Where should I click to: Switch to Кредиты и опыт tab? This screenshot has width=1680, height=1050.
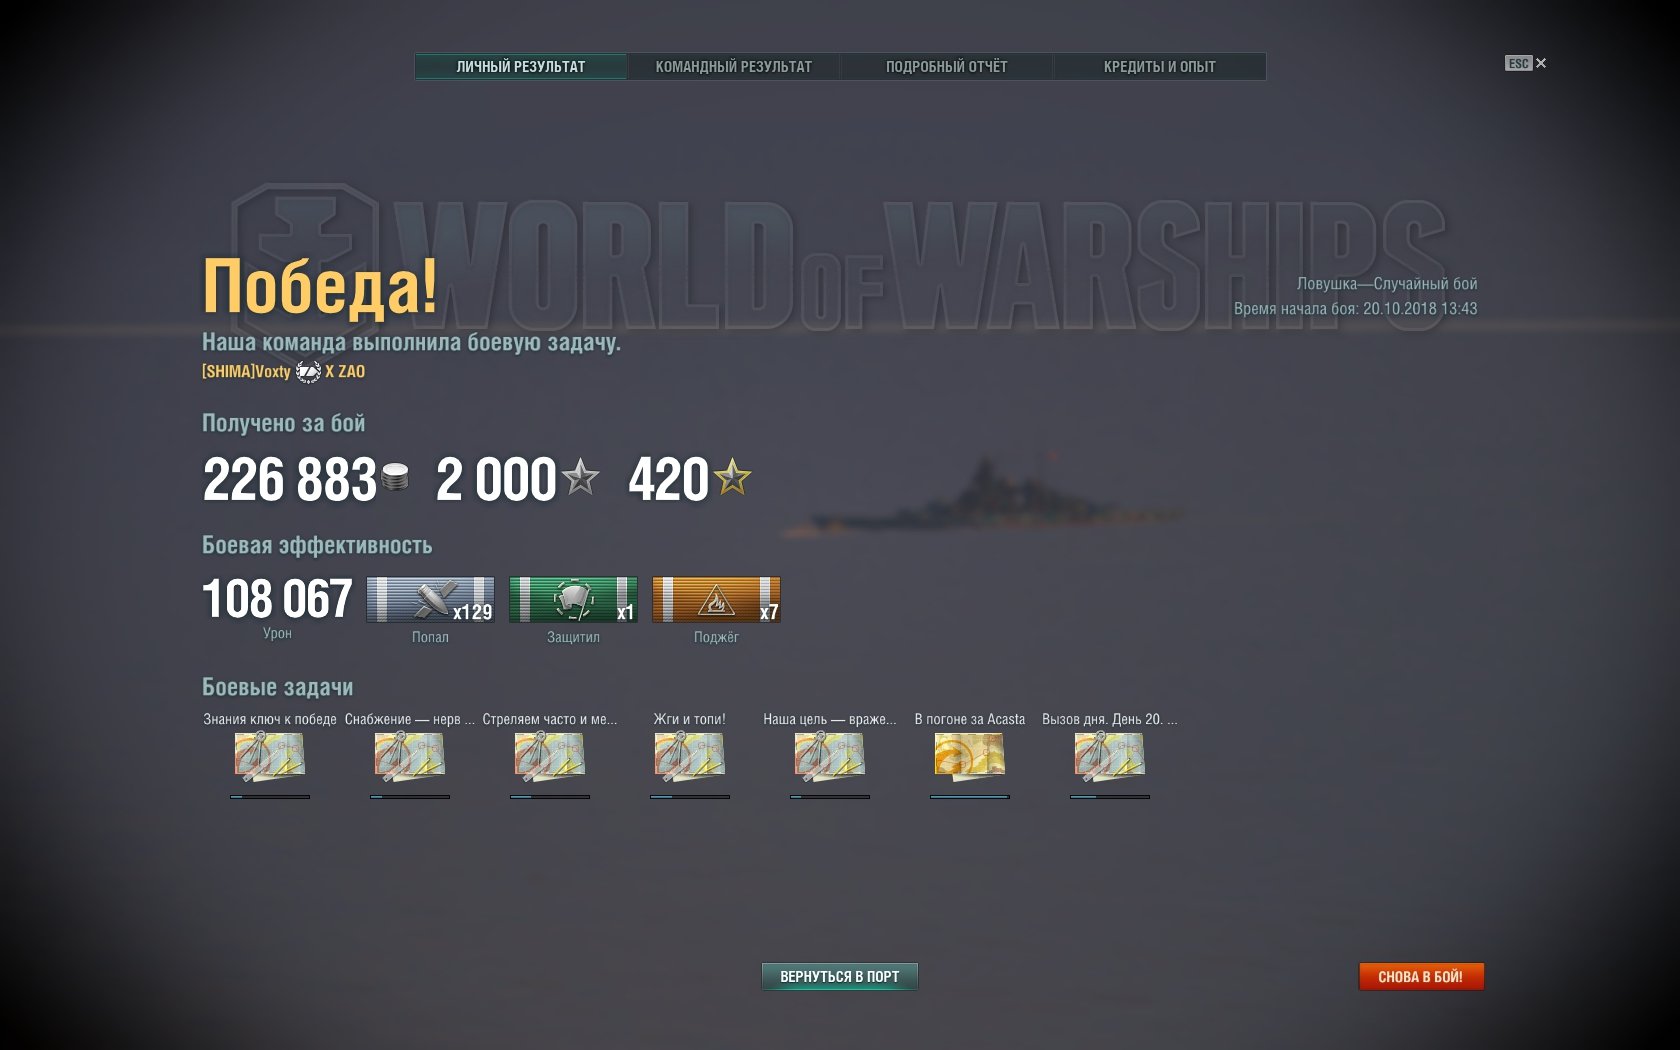[x=1159, y=67]
